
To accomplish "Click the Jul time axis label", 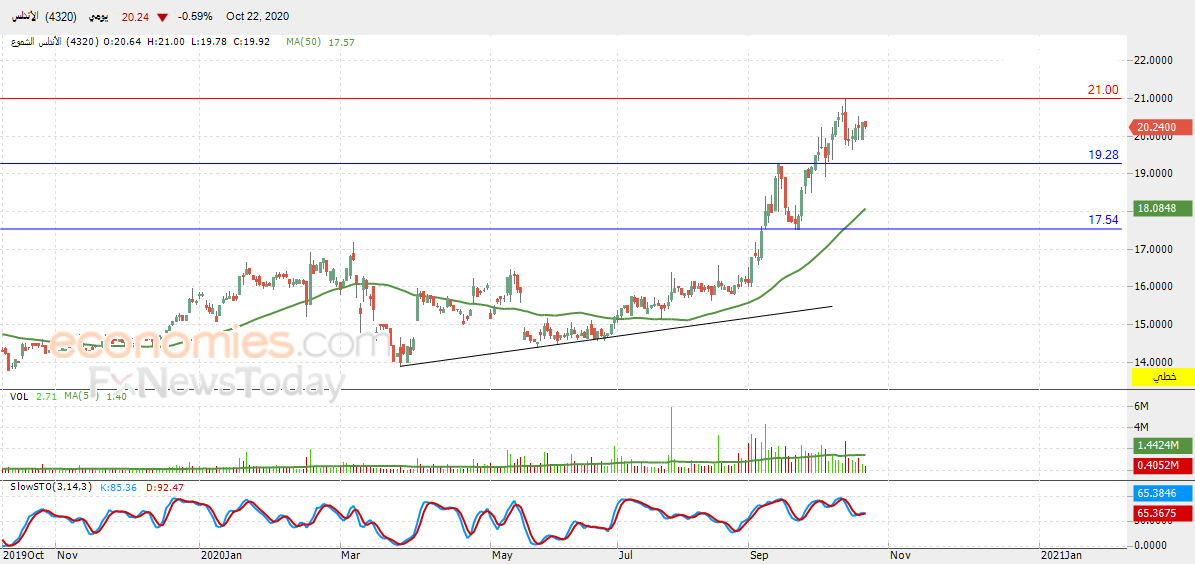I will point(627,556).
